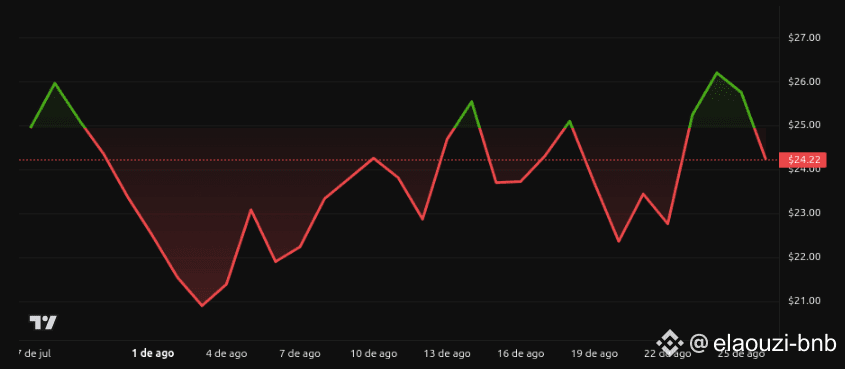The image size is (845, 369).
Task: Click the lowest red trough on chart
Action: (x=202, y=305)
